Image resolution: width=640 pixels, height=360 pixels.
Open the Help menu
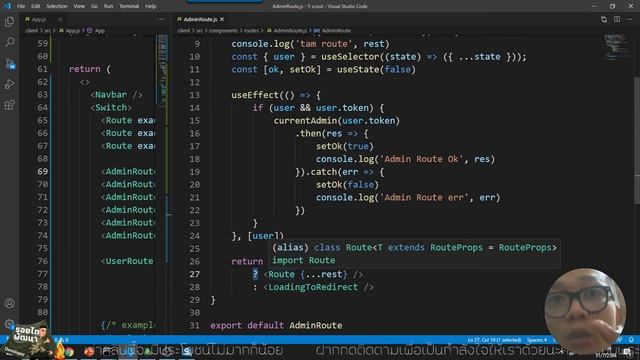151,6
